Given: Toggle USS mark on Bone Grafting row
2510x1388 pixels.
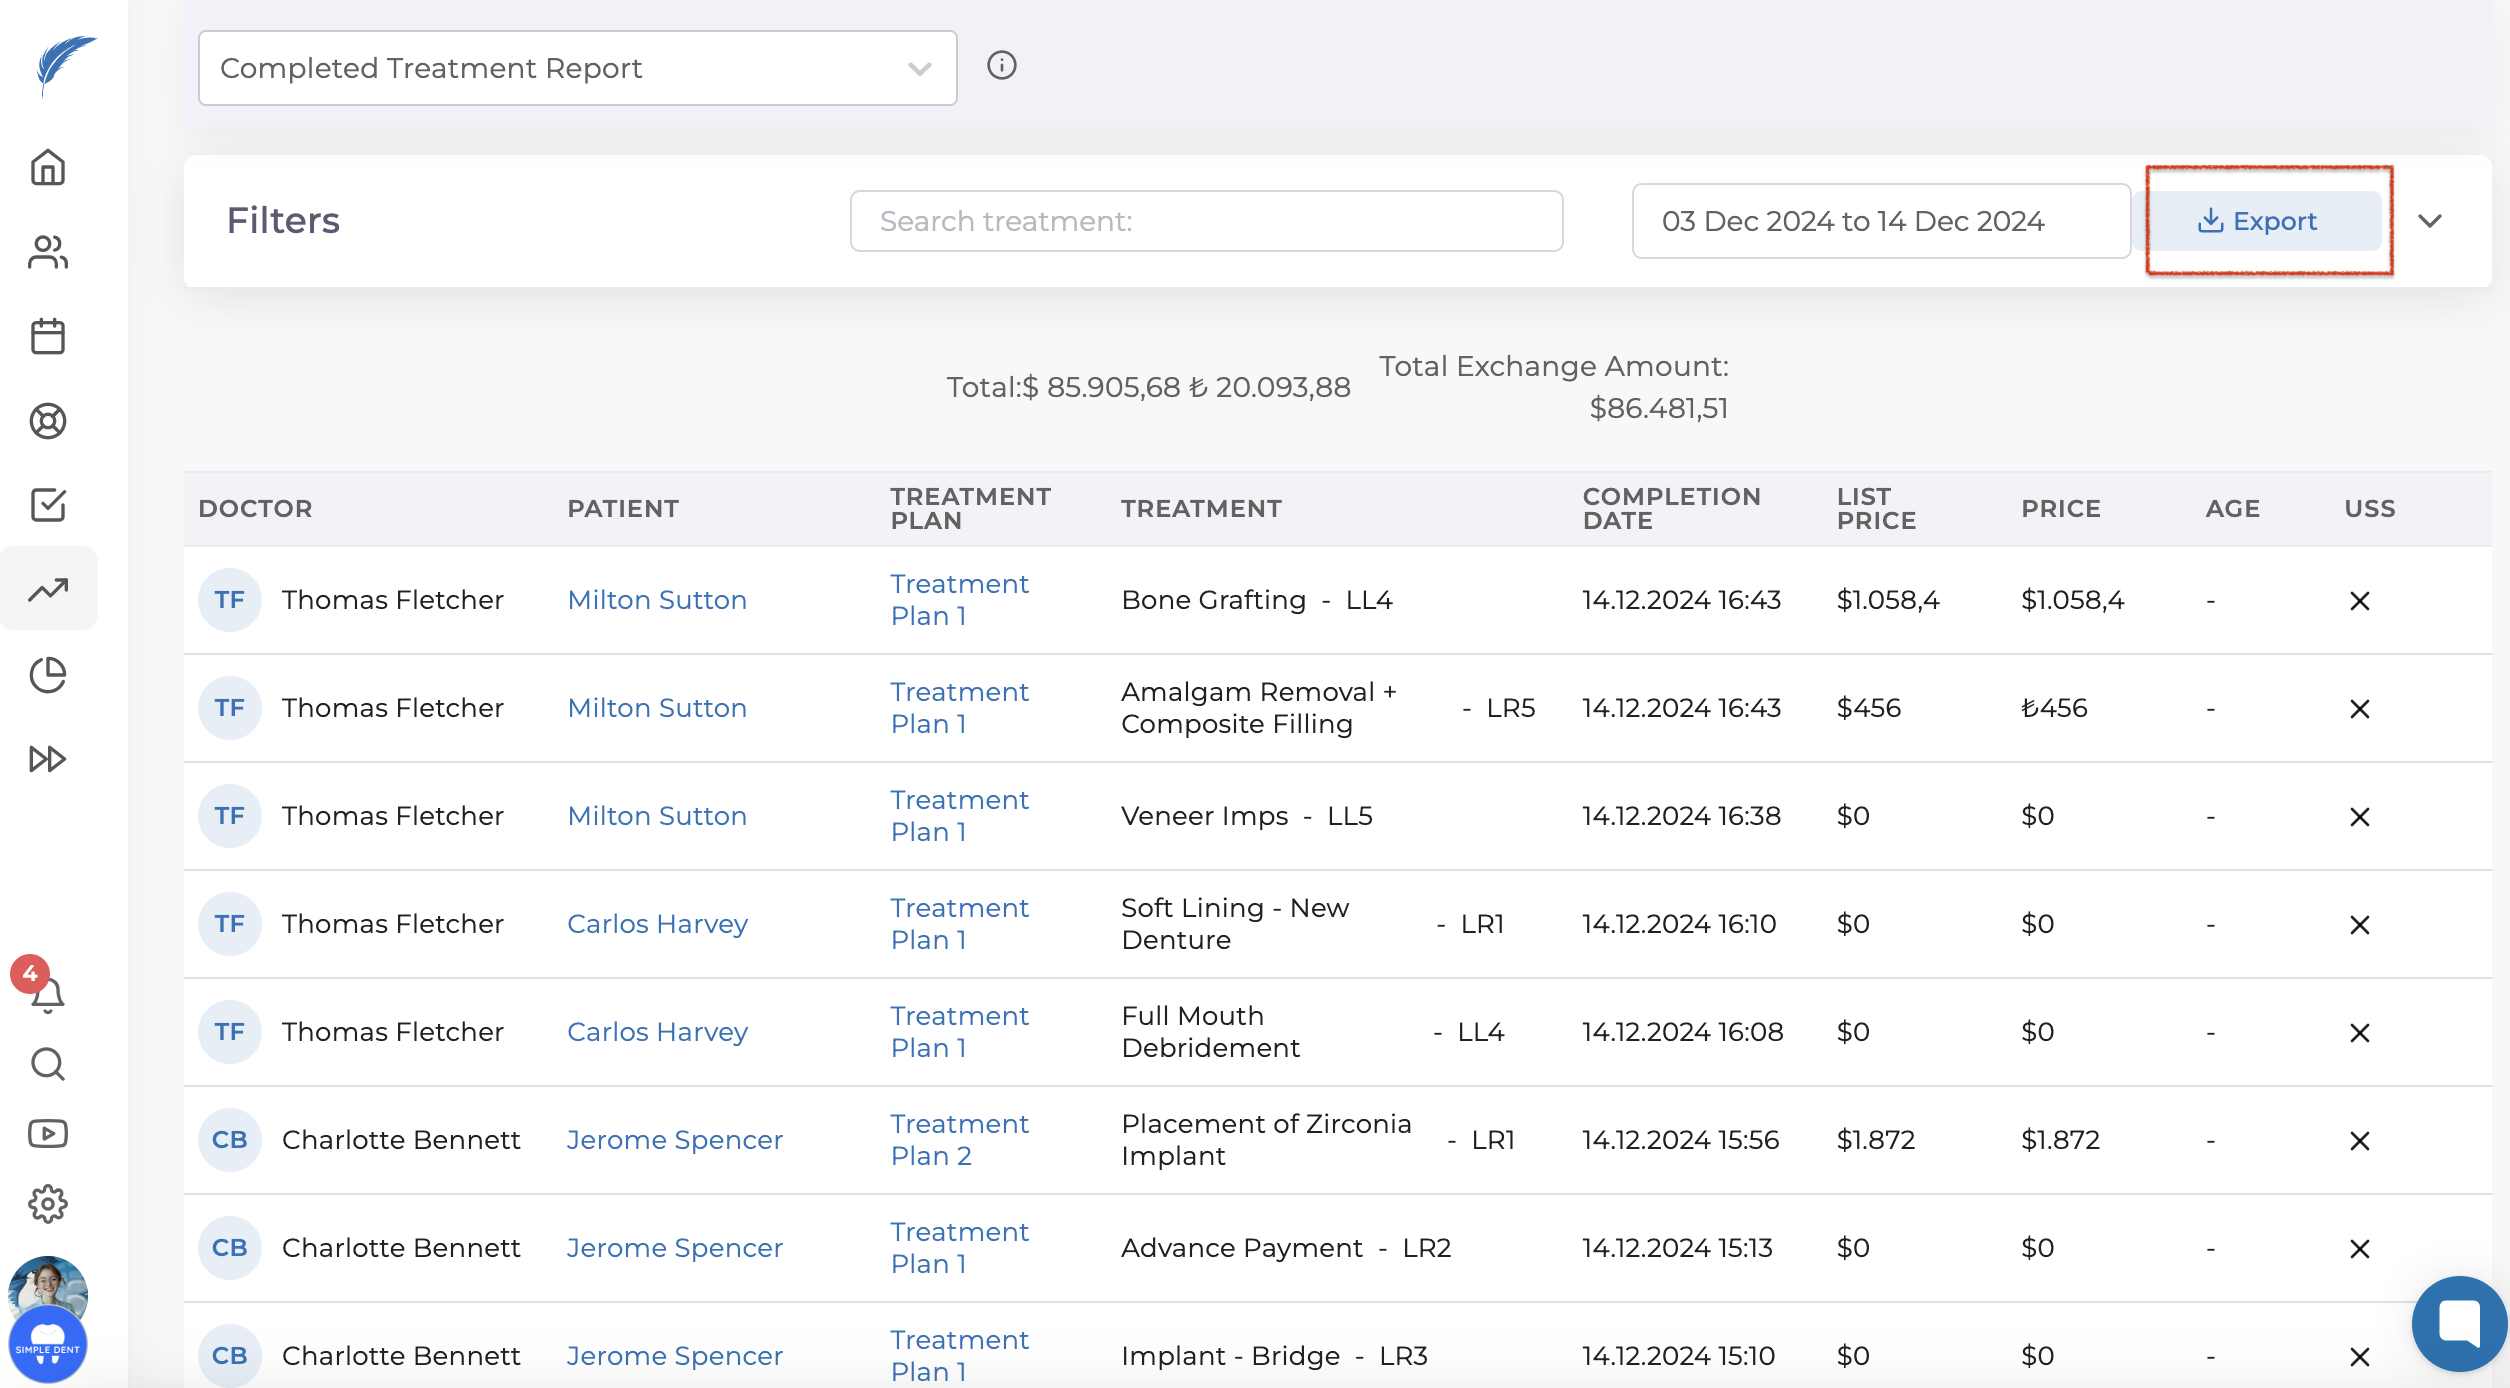Looking at the screenshot, I should click(2359, 601).
